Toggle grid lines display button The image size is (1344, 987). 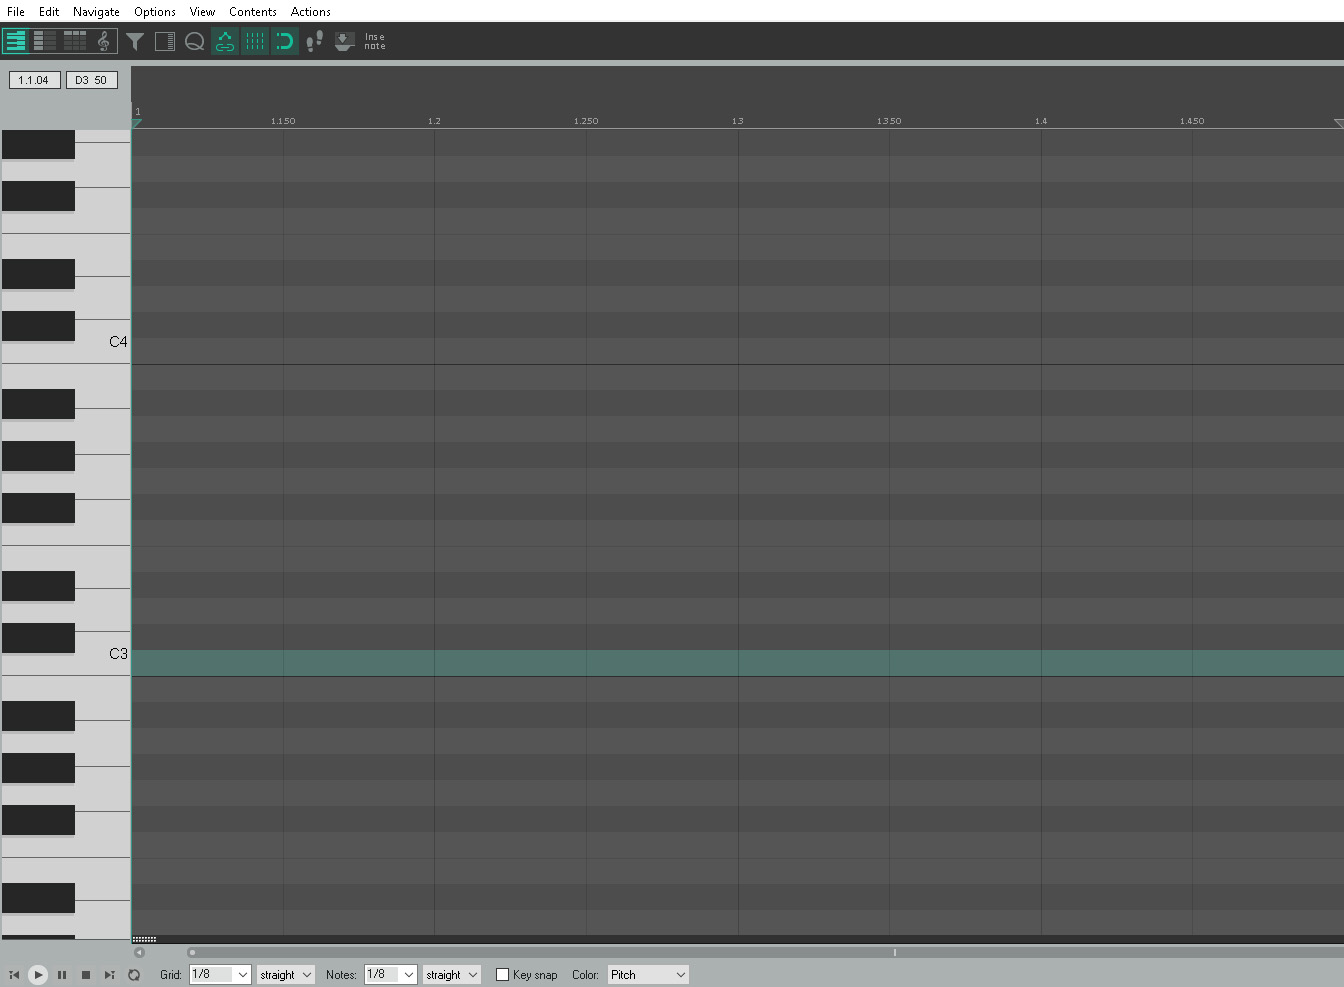255,41
